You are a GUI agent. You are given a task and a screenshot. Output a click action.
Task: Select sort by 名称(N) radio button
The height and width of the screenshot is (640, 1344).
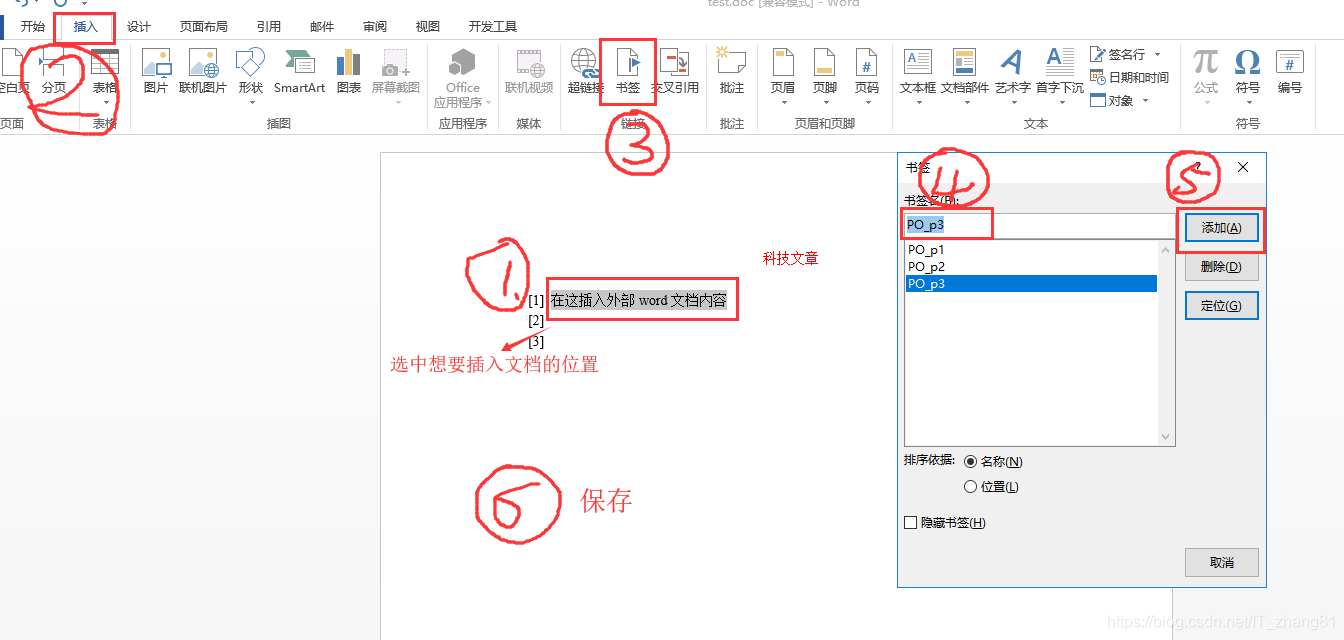(970, 462)
